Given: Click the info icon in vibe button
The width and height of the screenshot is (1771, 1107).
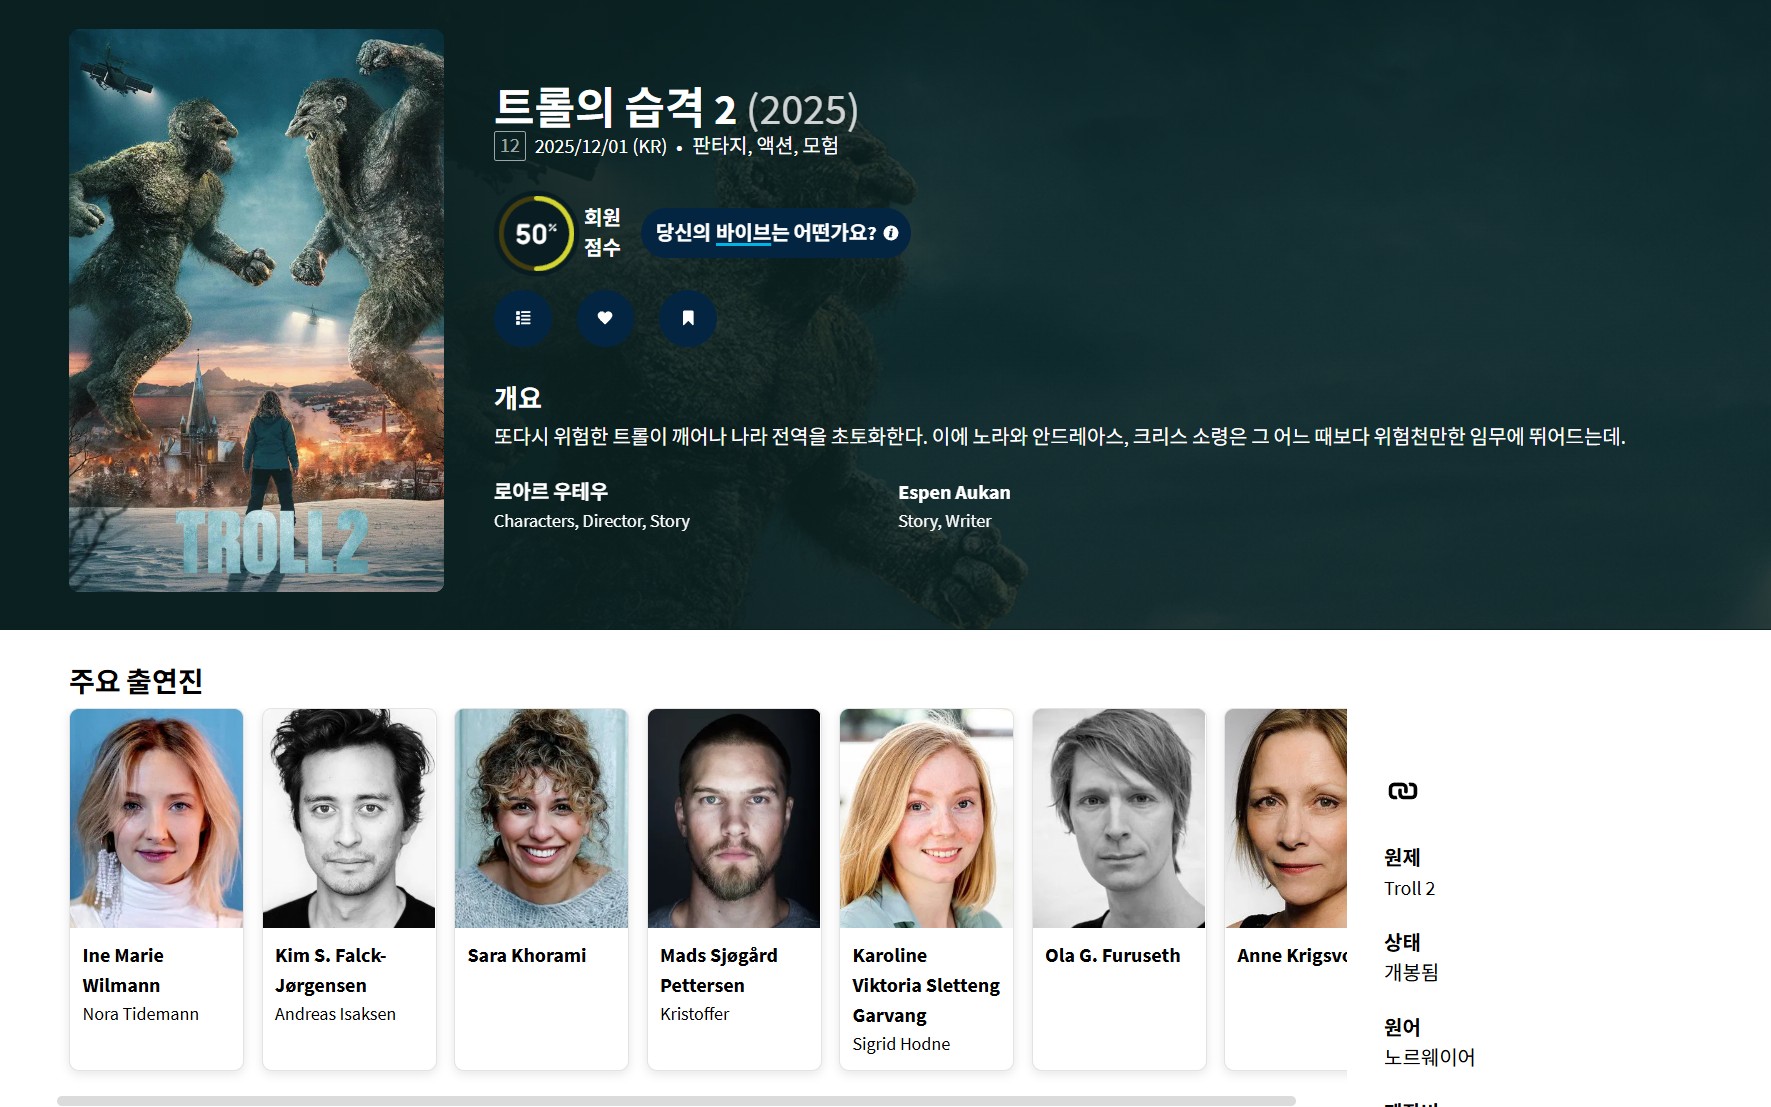Looking at the screenshot, I should click(891, 233).
